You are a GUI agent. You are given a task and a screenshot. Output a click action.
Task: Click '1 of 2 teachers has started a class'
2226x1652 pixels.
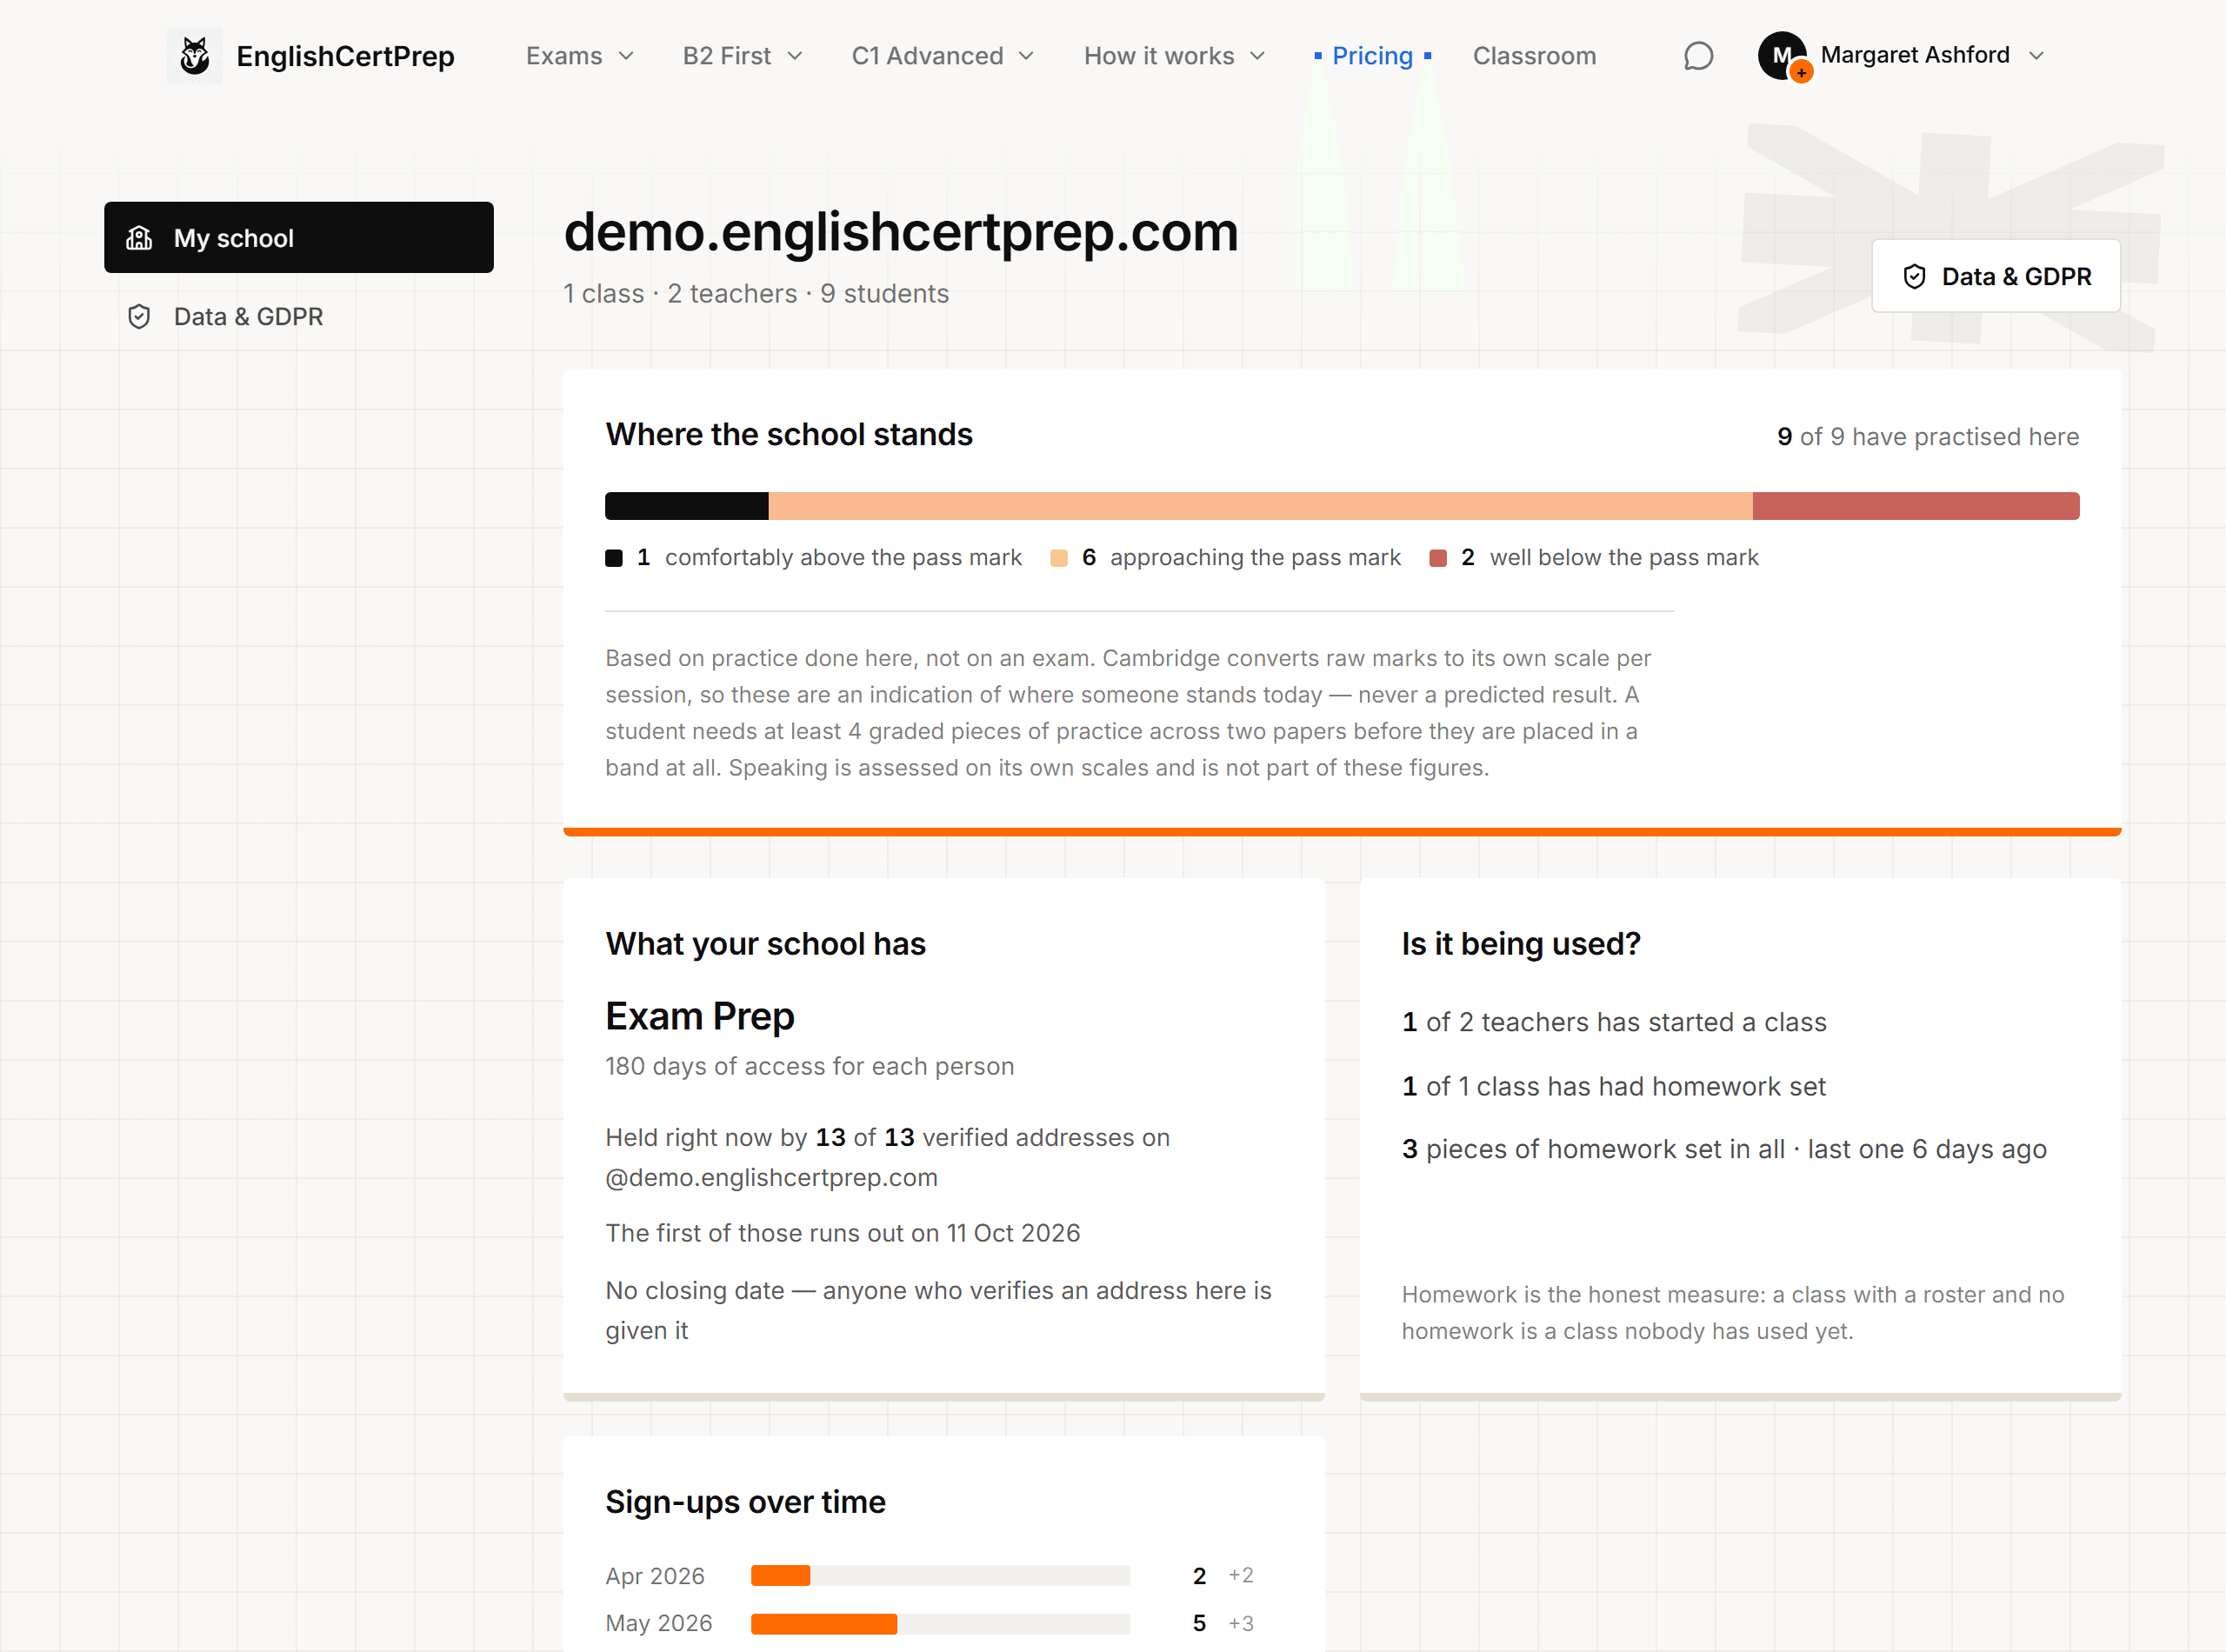1614,1023
